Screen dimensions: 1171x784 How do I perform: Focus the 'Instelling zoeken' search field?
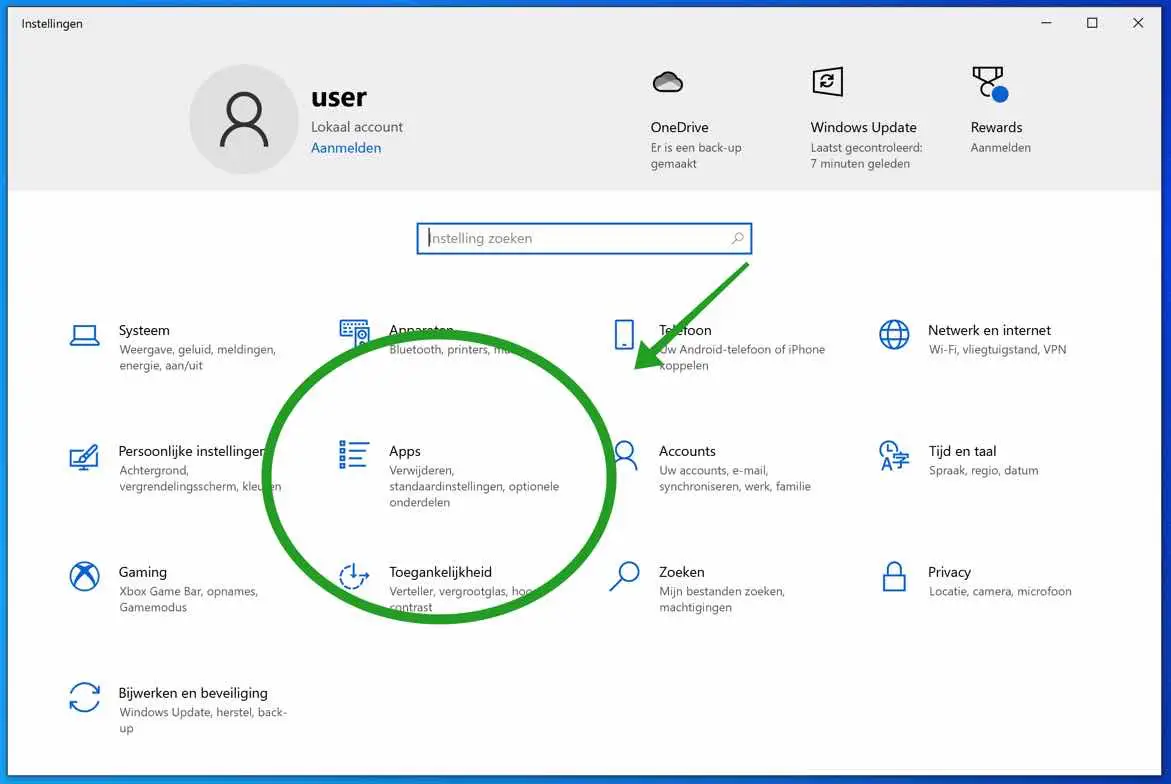tap(584, 238)
